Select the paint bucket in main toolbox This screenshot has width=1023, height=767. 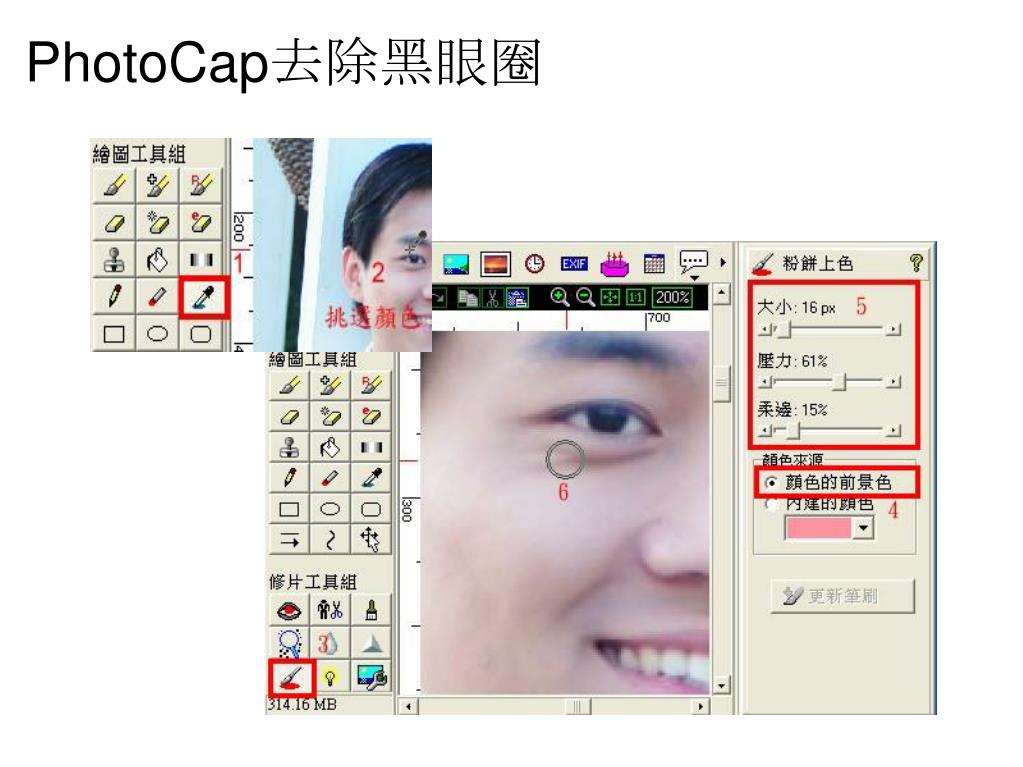tap(330, 447)
